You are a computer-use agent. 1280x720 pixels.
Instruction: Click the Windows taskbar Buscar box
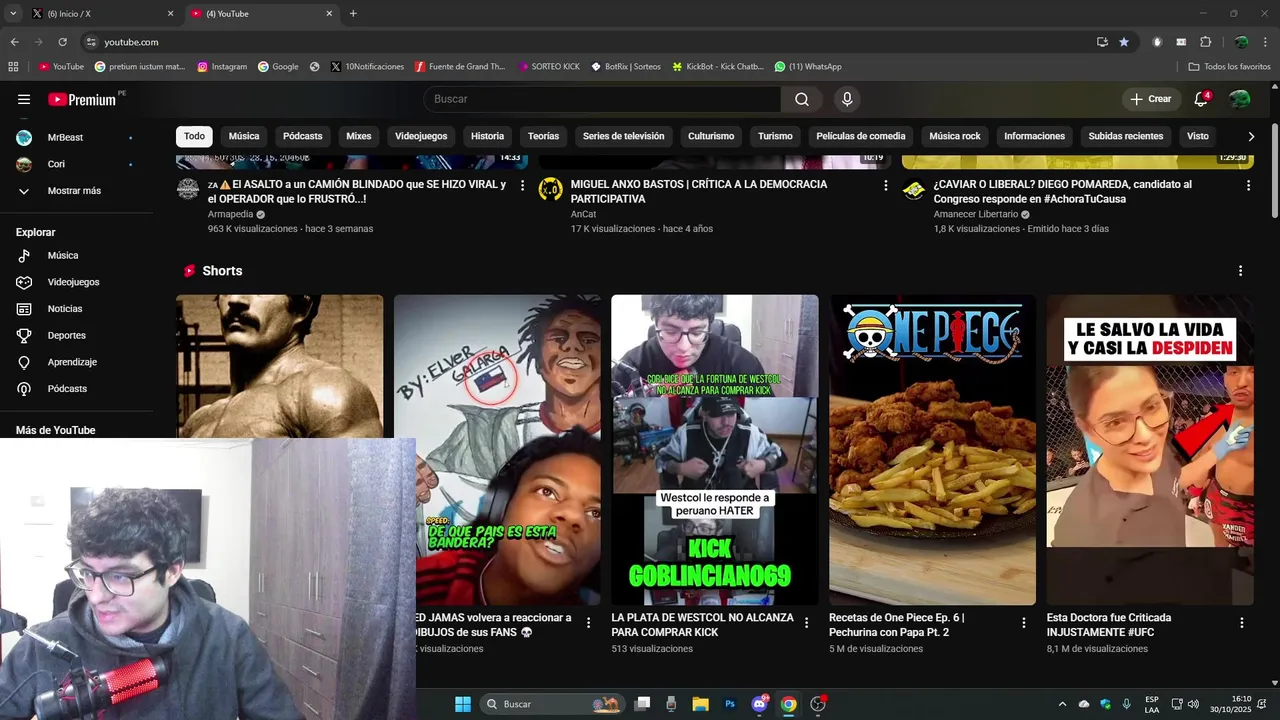553,704
